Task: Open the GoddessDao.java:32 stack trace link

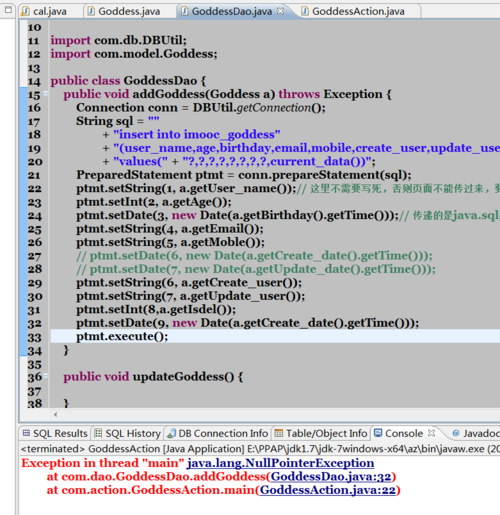Action: (x=330, y=477)
